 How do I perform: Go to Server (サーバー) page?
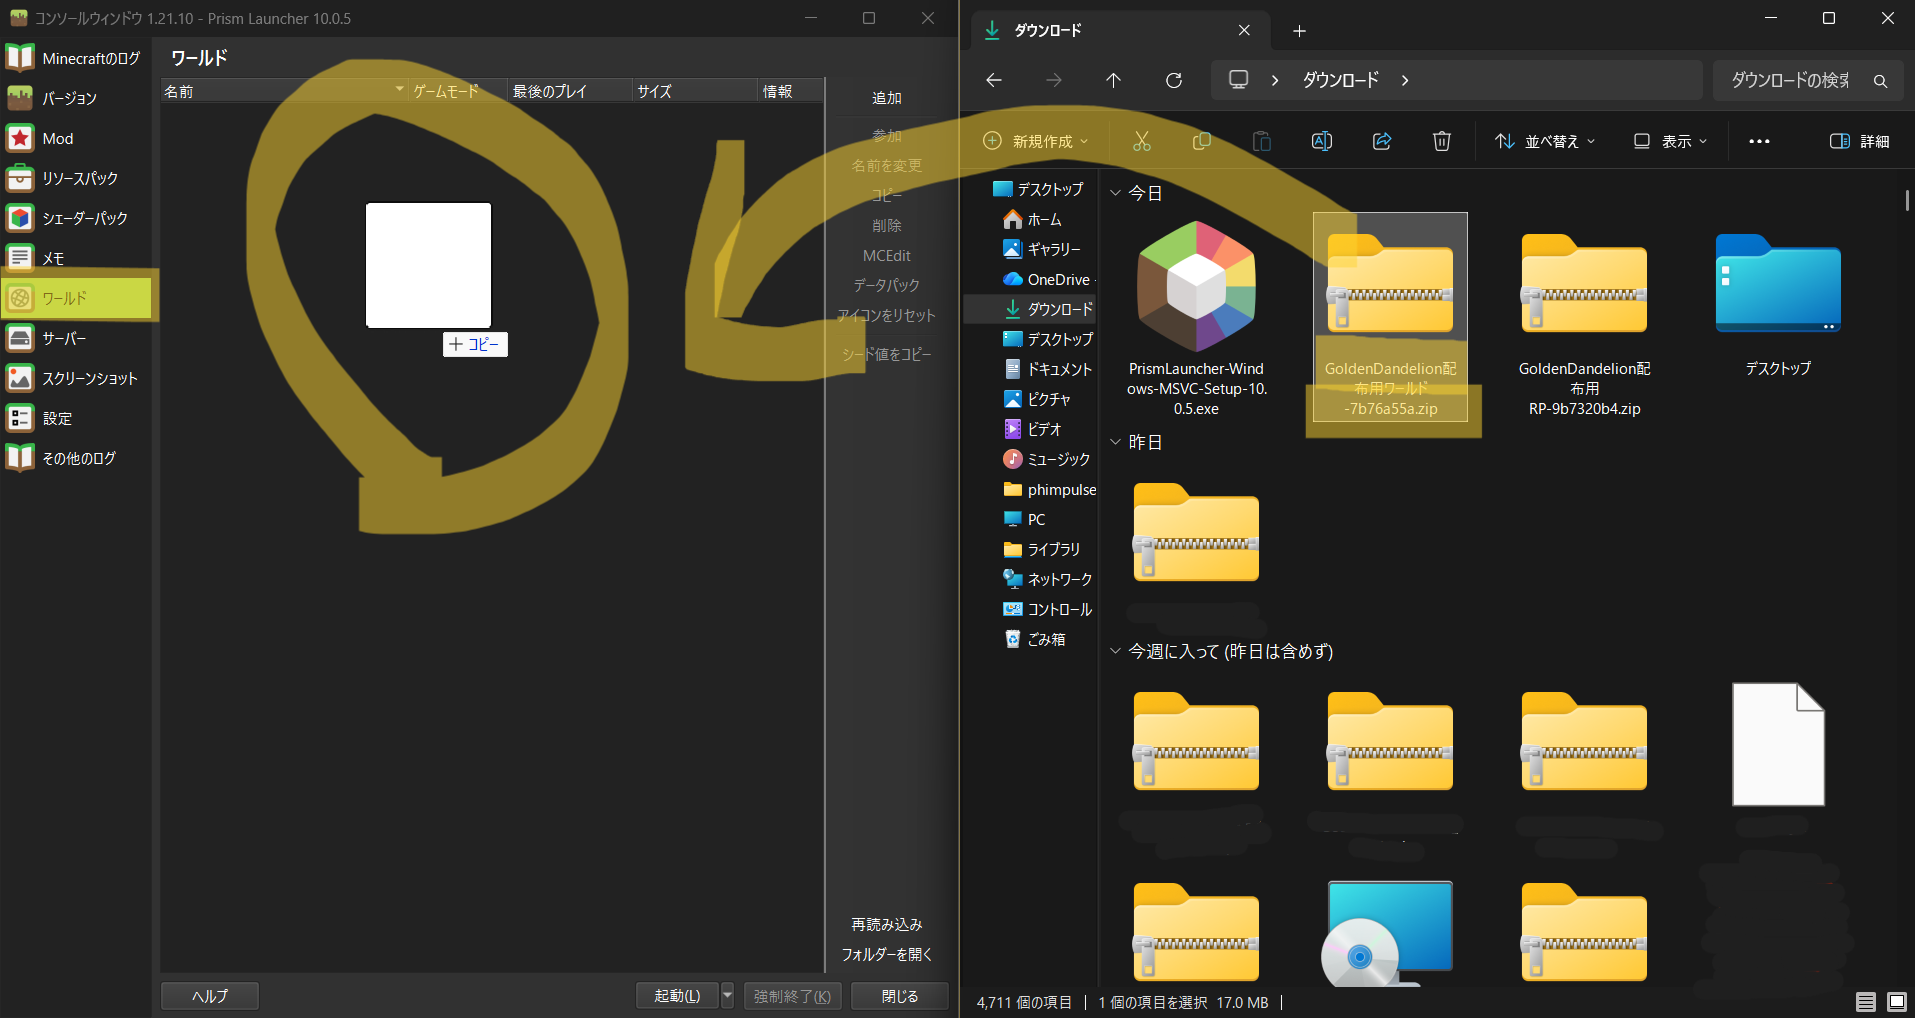tap(63, 338)
